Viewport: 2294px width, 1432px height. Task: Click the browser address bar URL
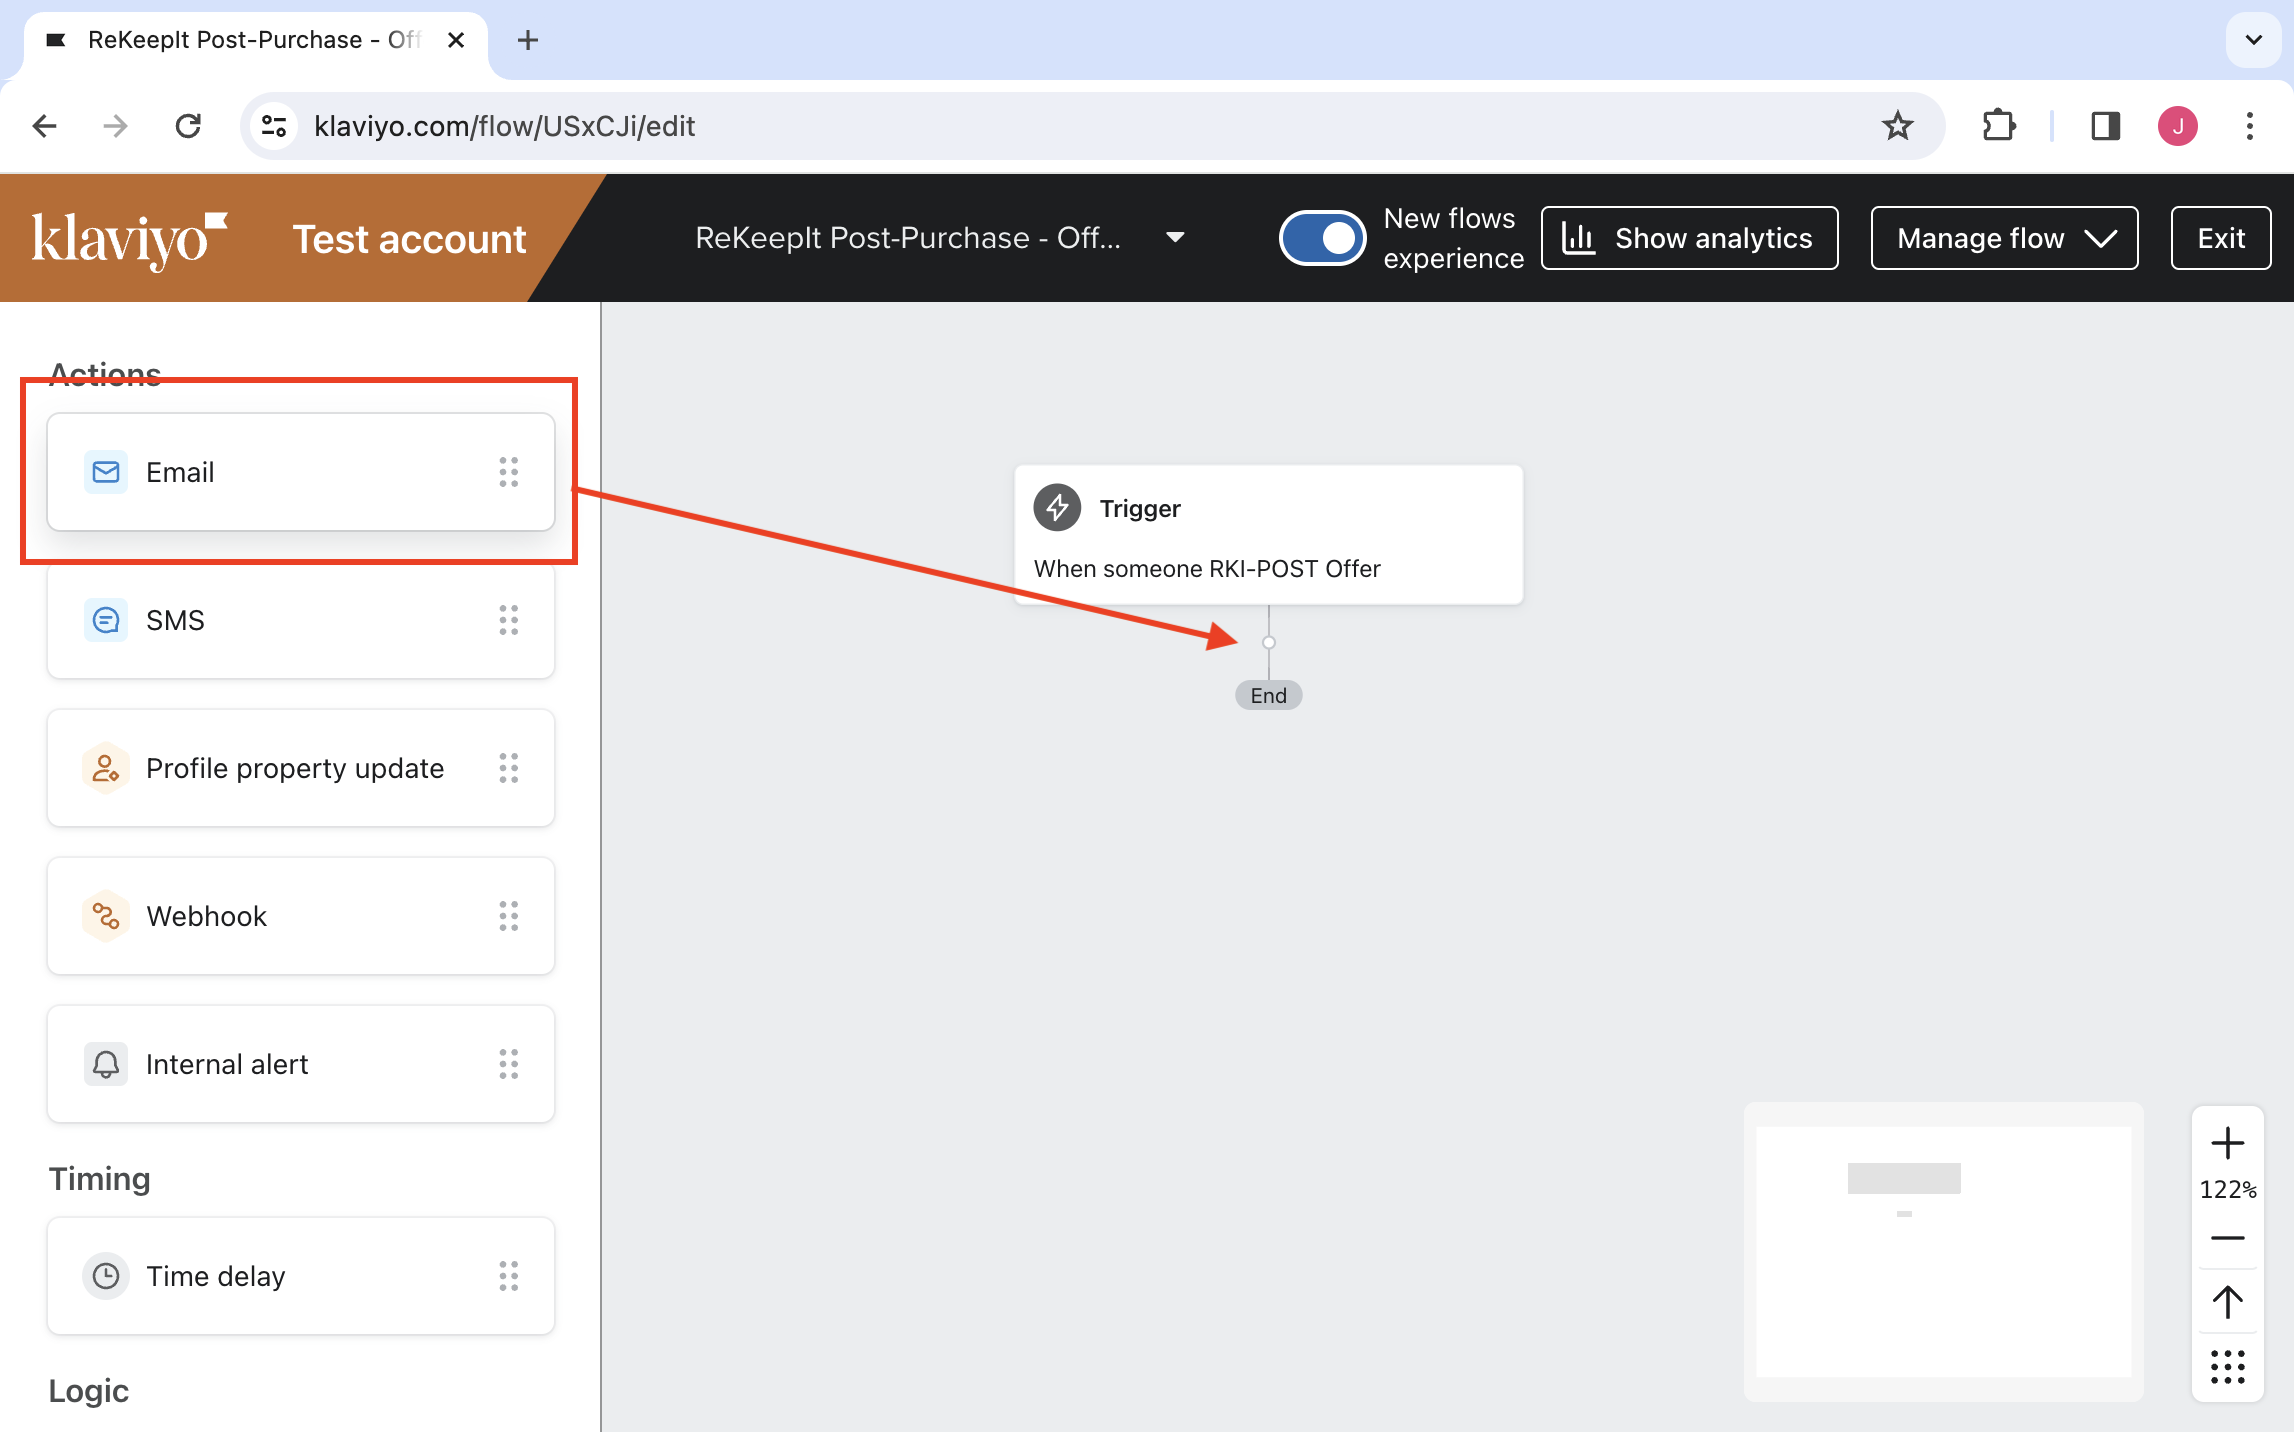[504, 126]
